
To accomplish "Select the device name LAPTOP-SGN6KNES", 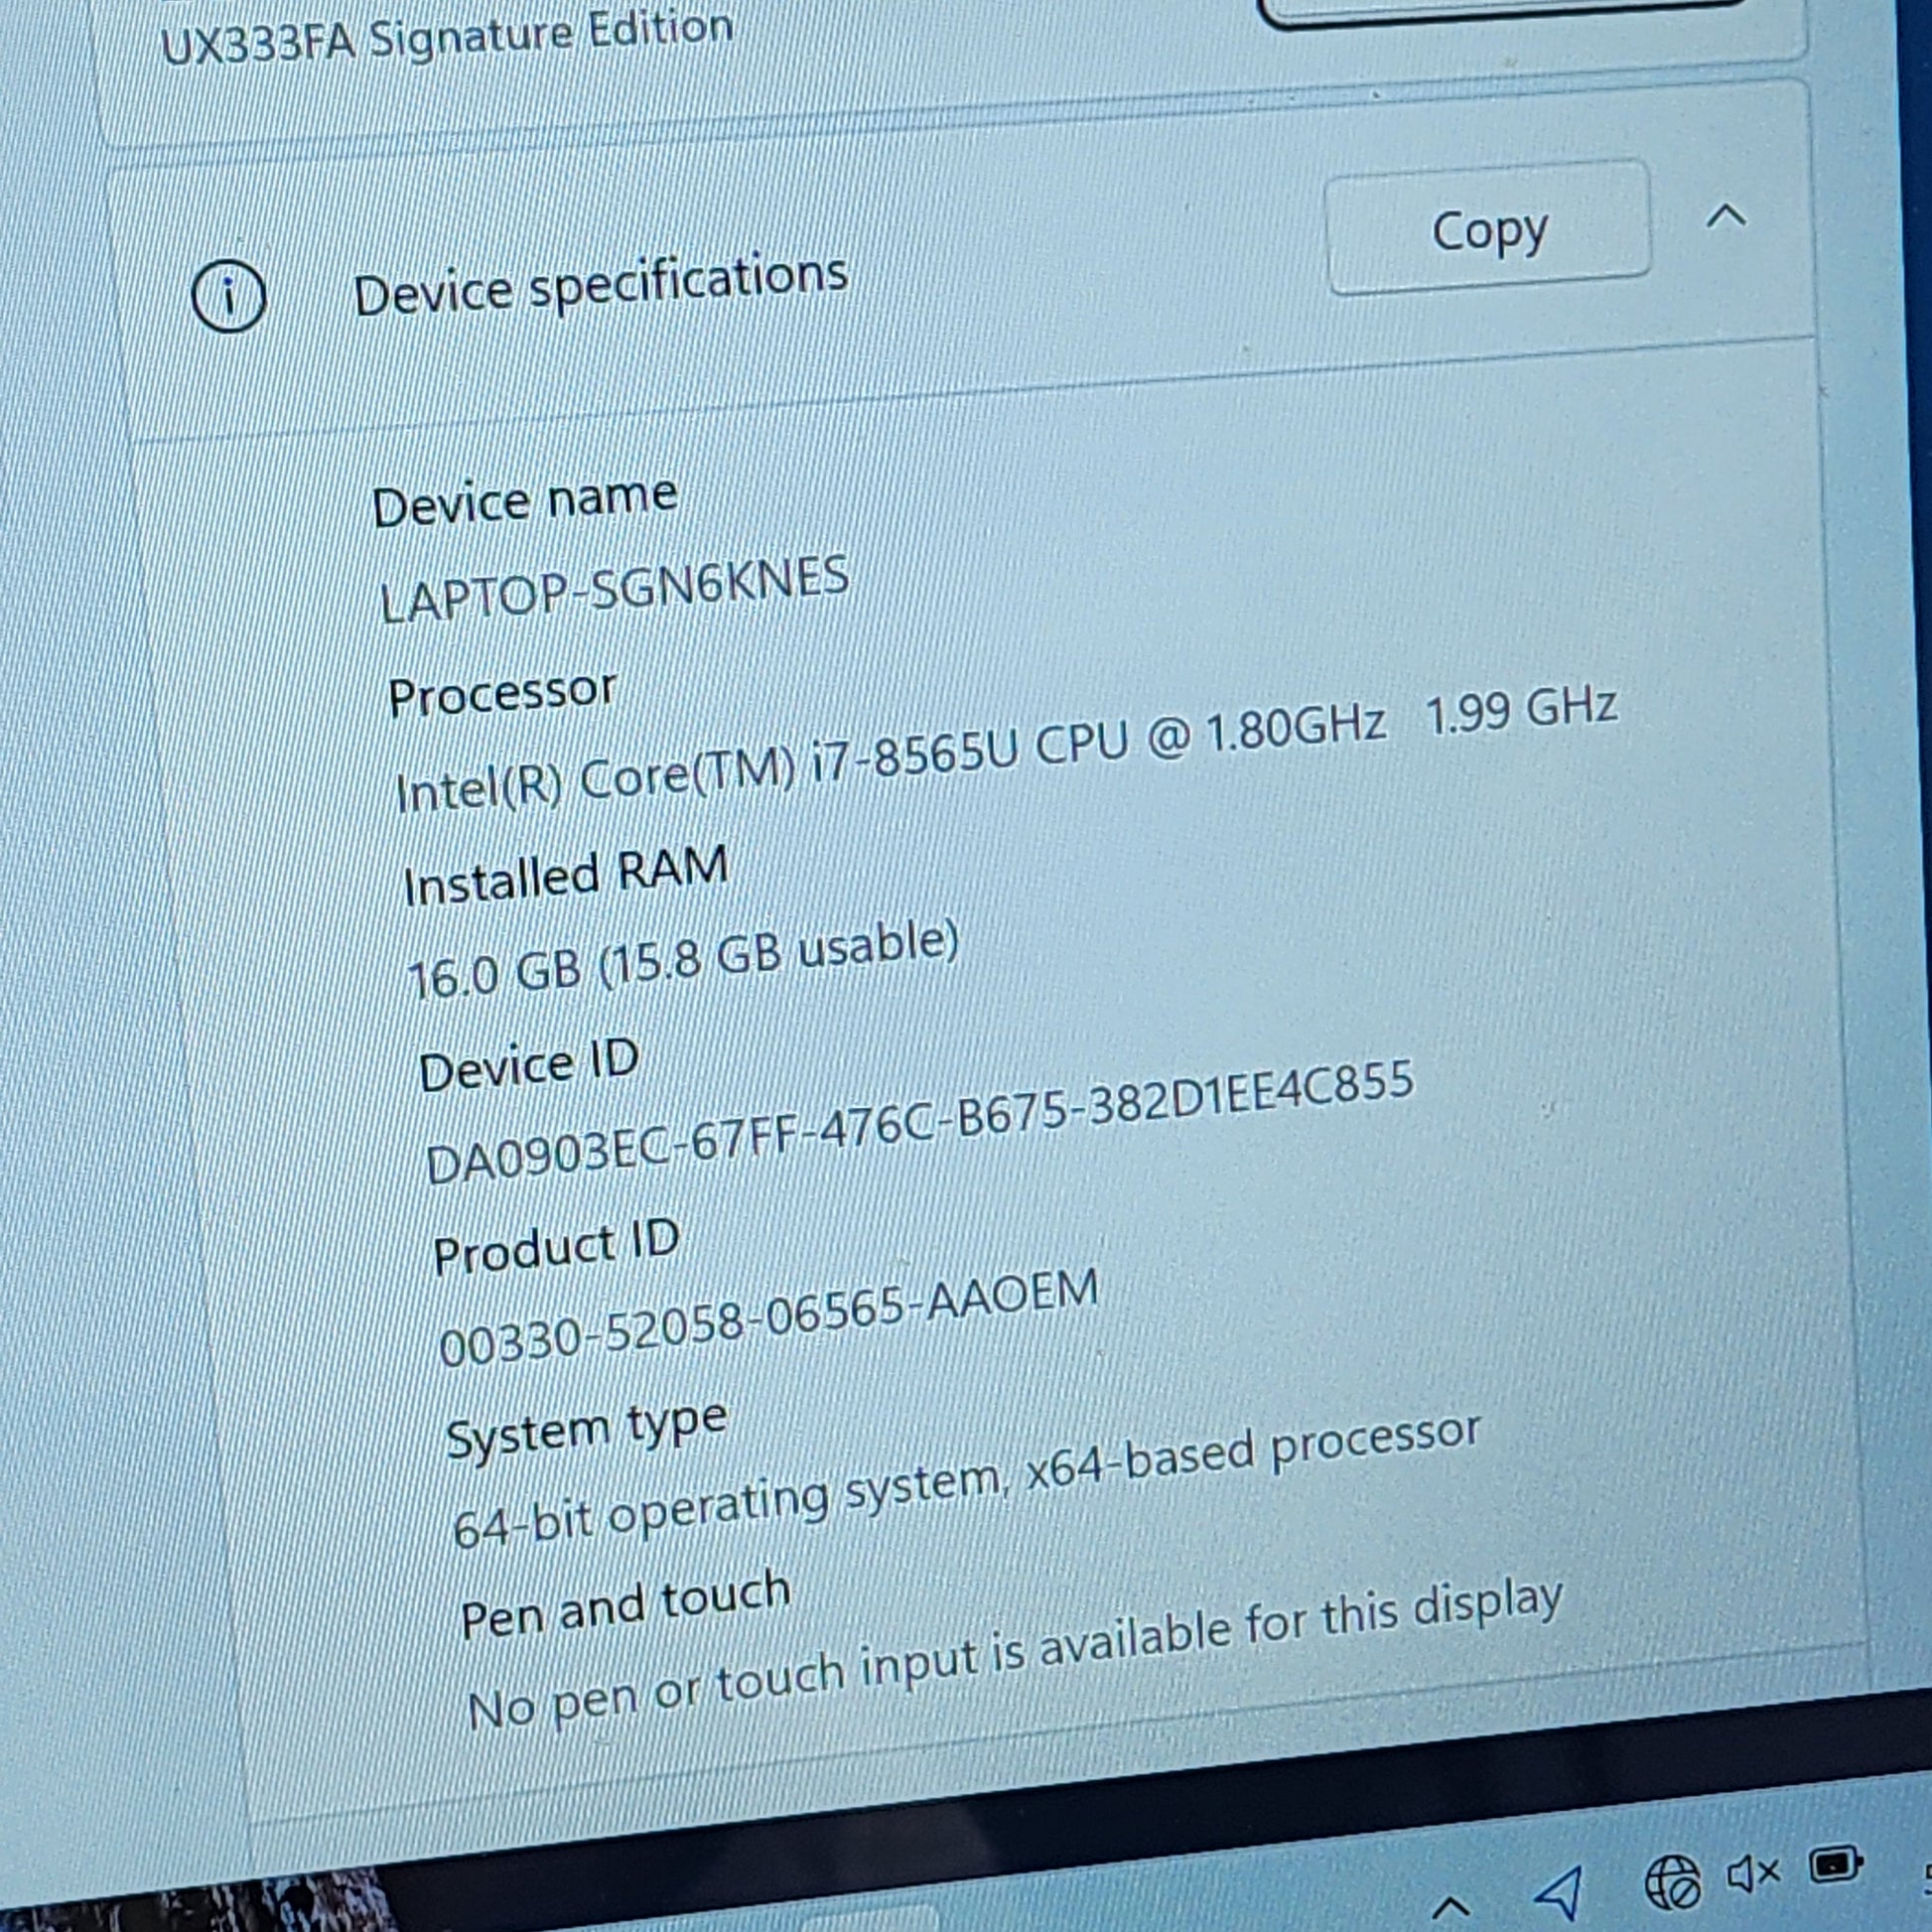I will point(614,588).
